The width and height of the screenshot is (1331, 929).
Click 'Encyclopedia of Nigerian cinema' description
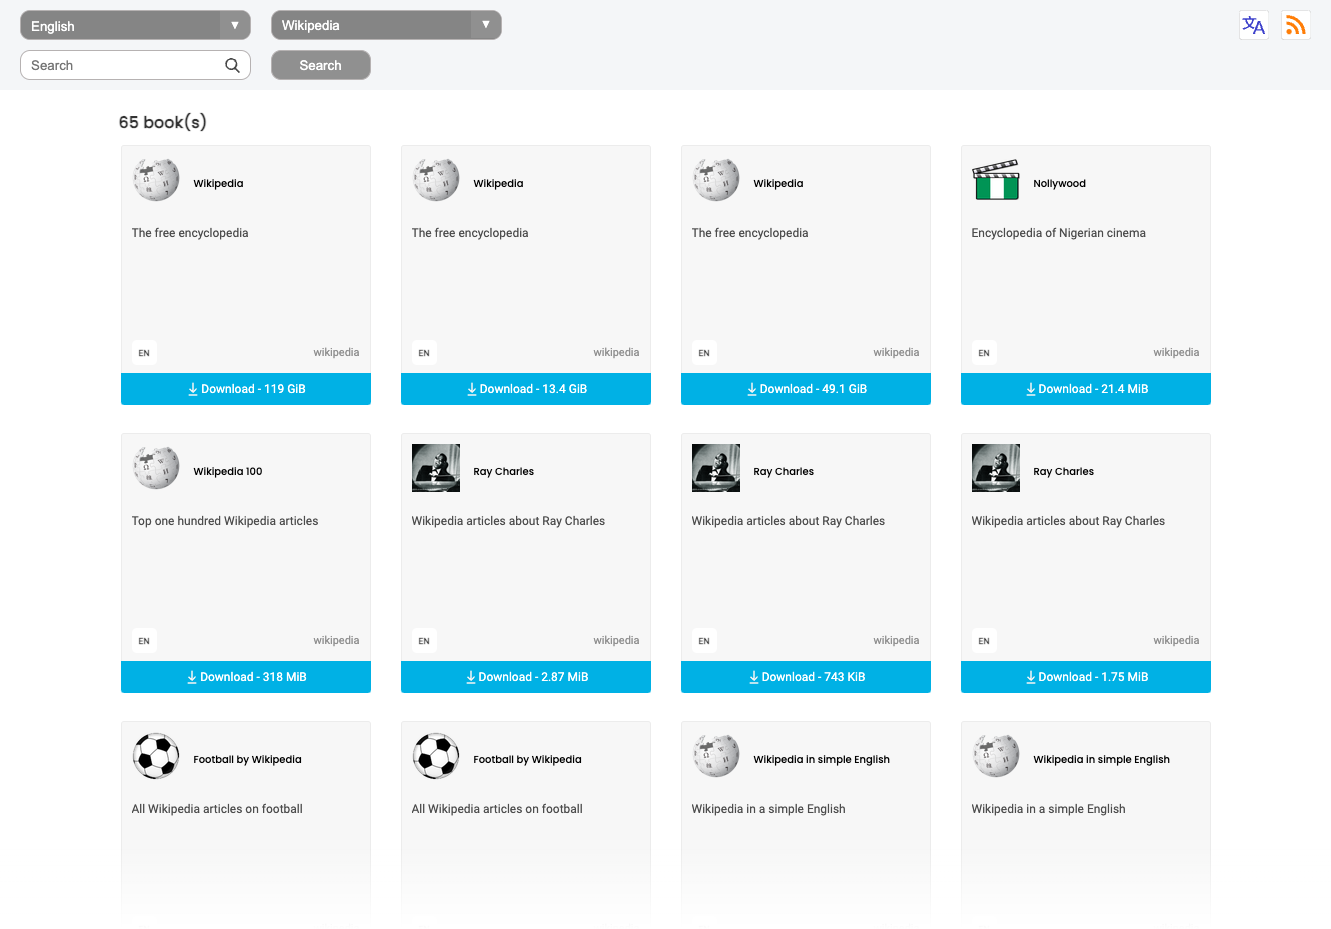point(1059,233)
